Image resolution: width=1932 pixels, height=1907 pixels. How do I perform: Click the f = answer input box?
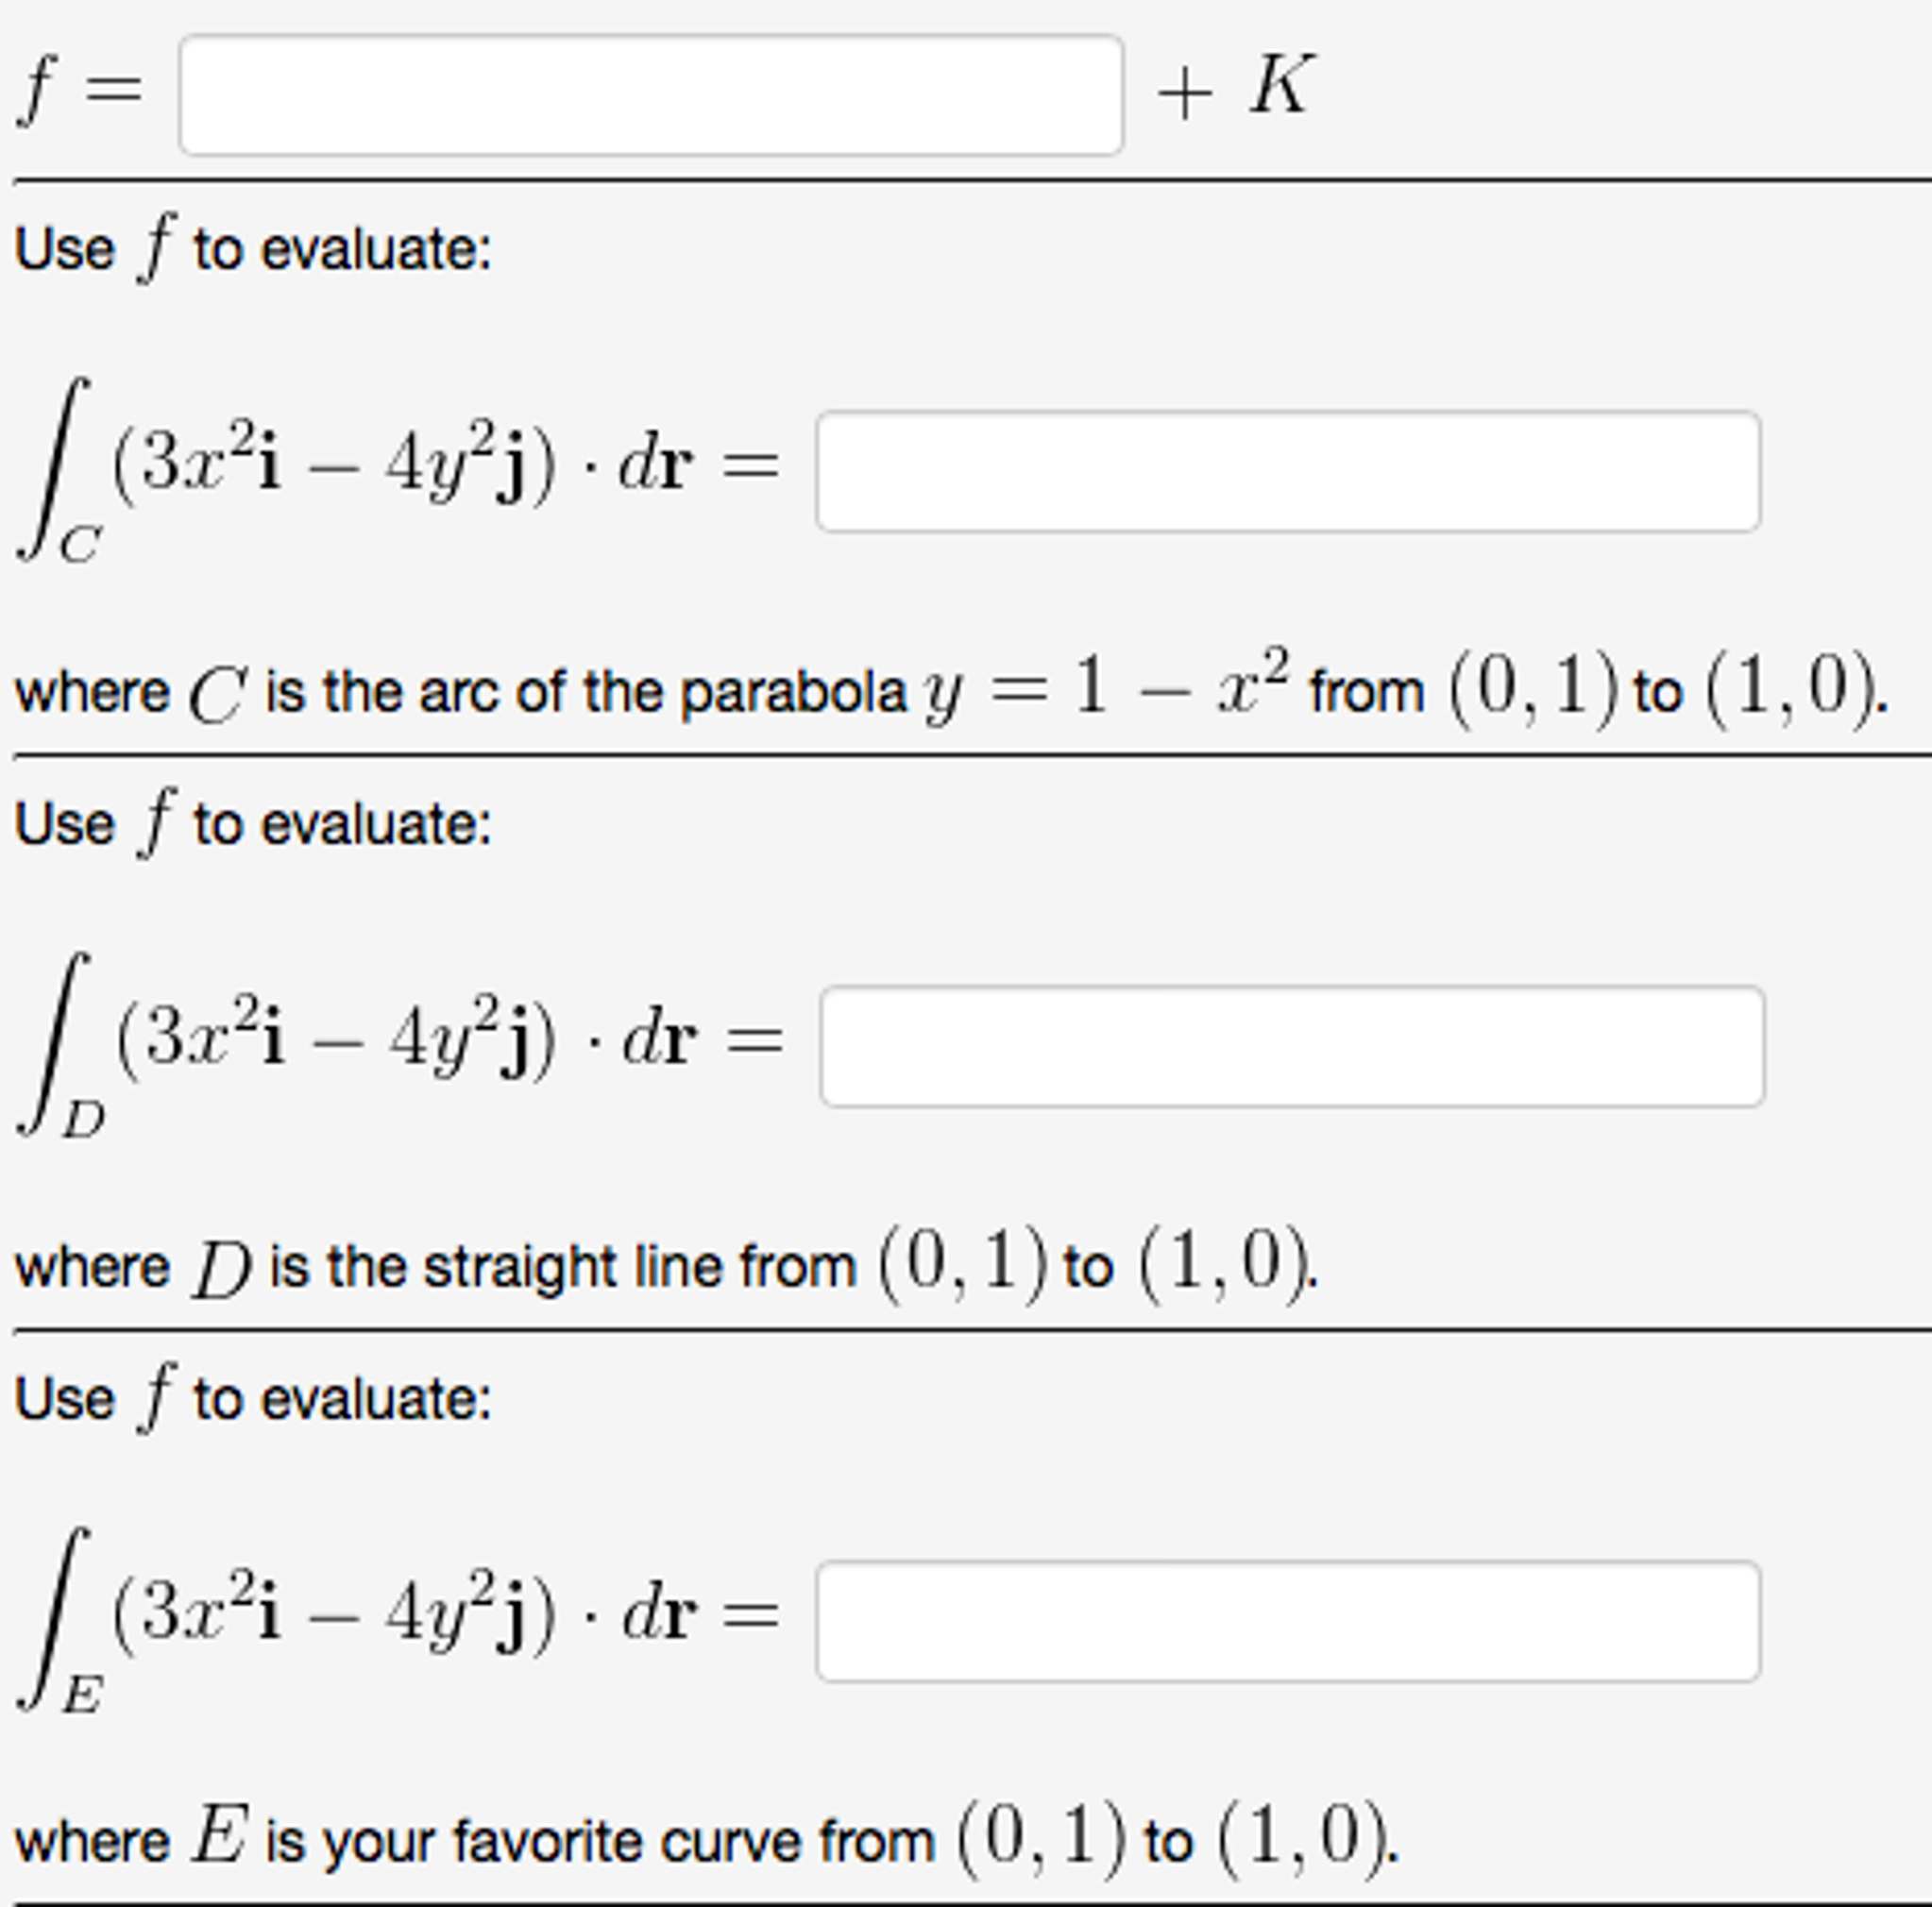651,95
